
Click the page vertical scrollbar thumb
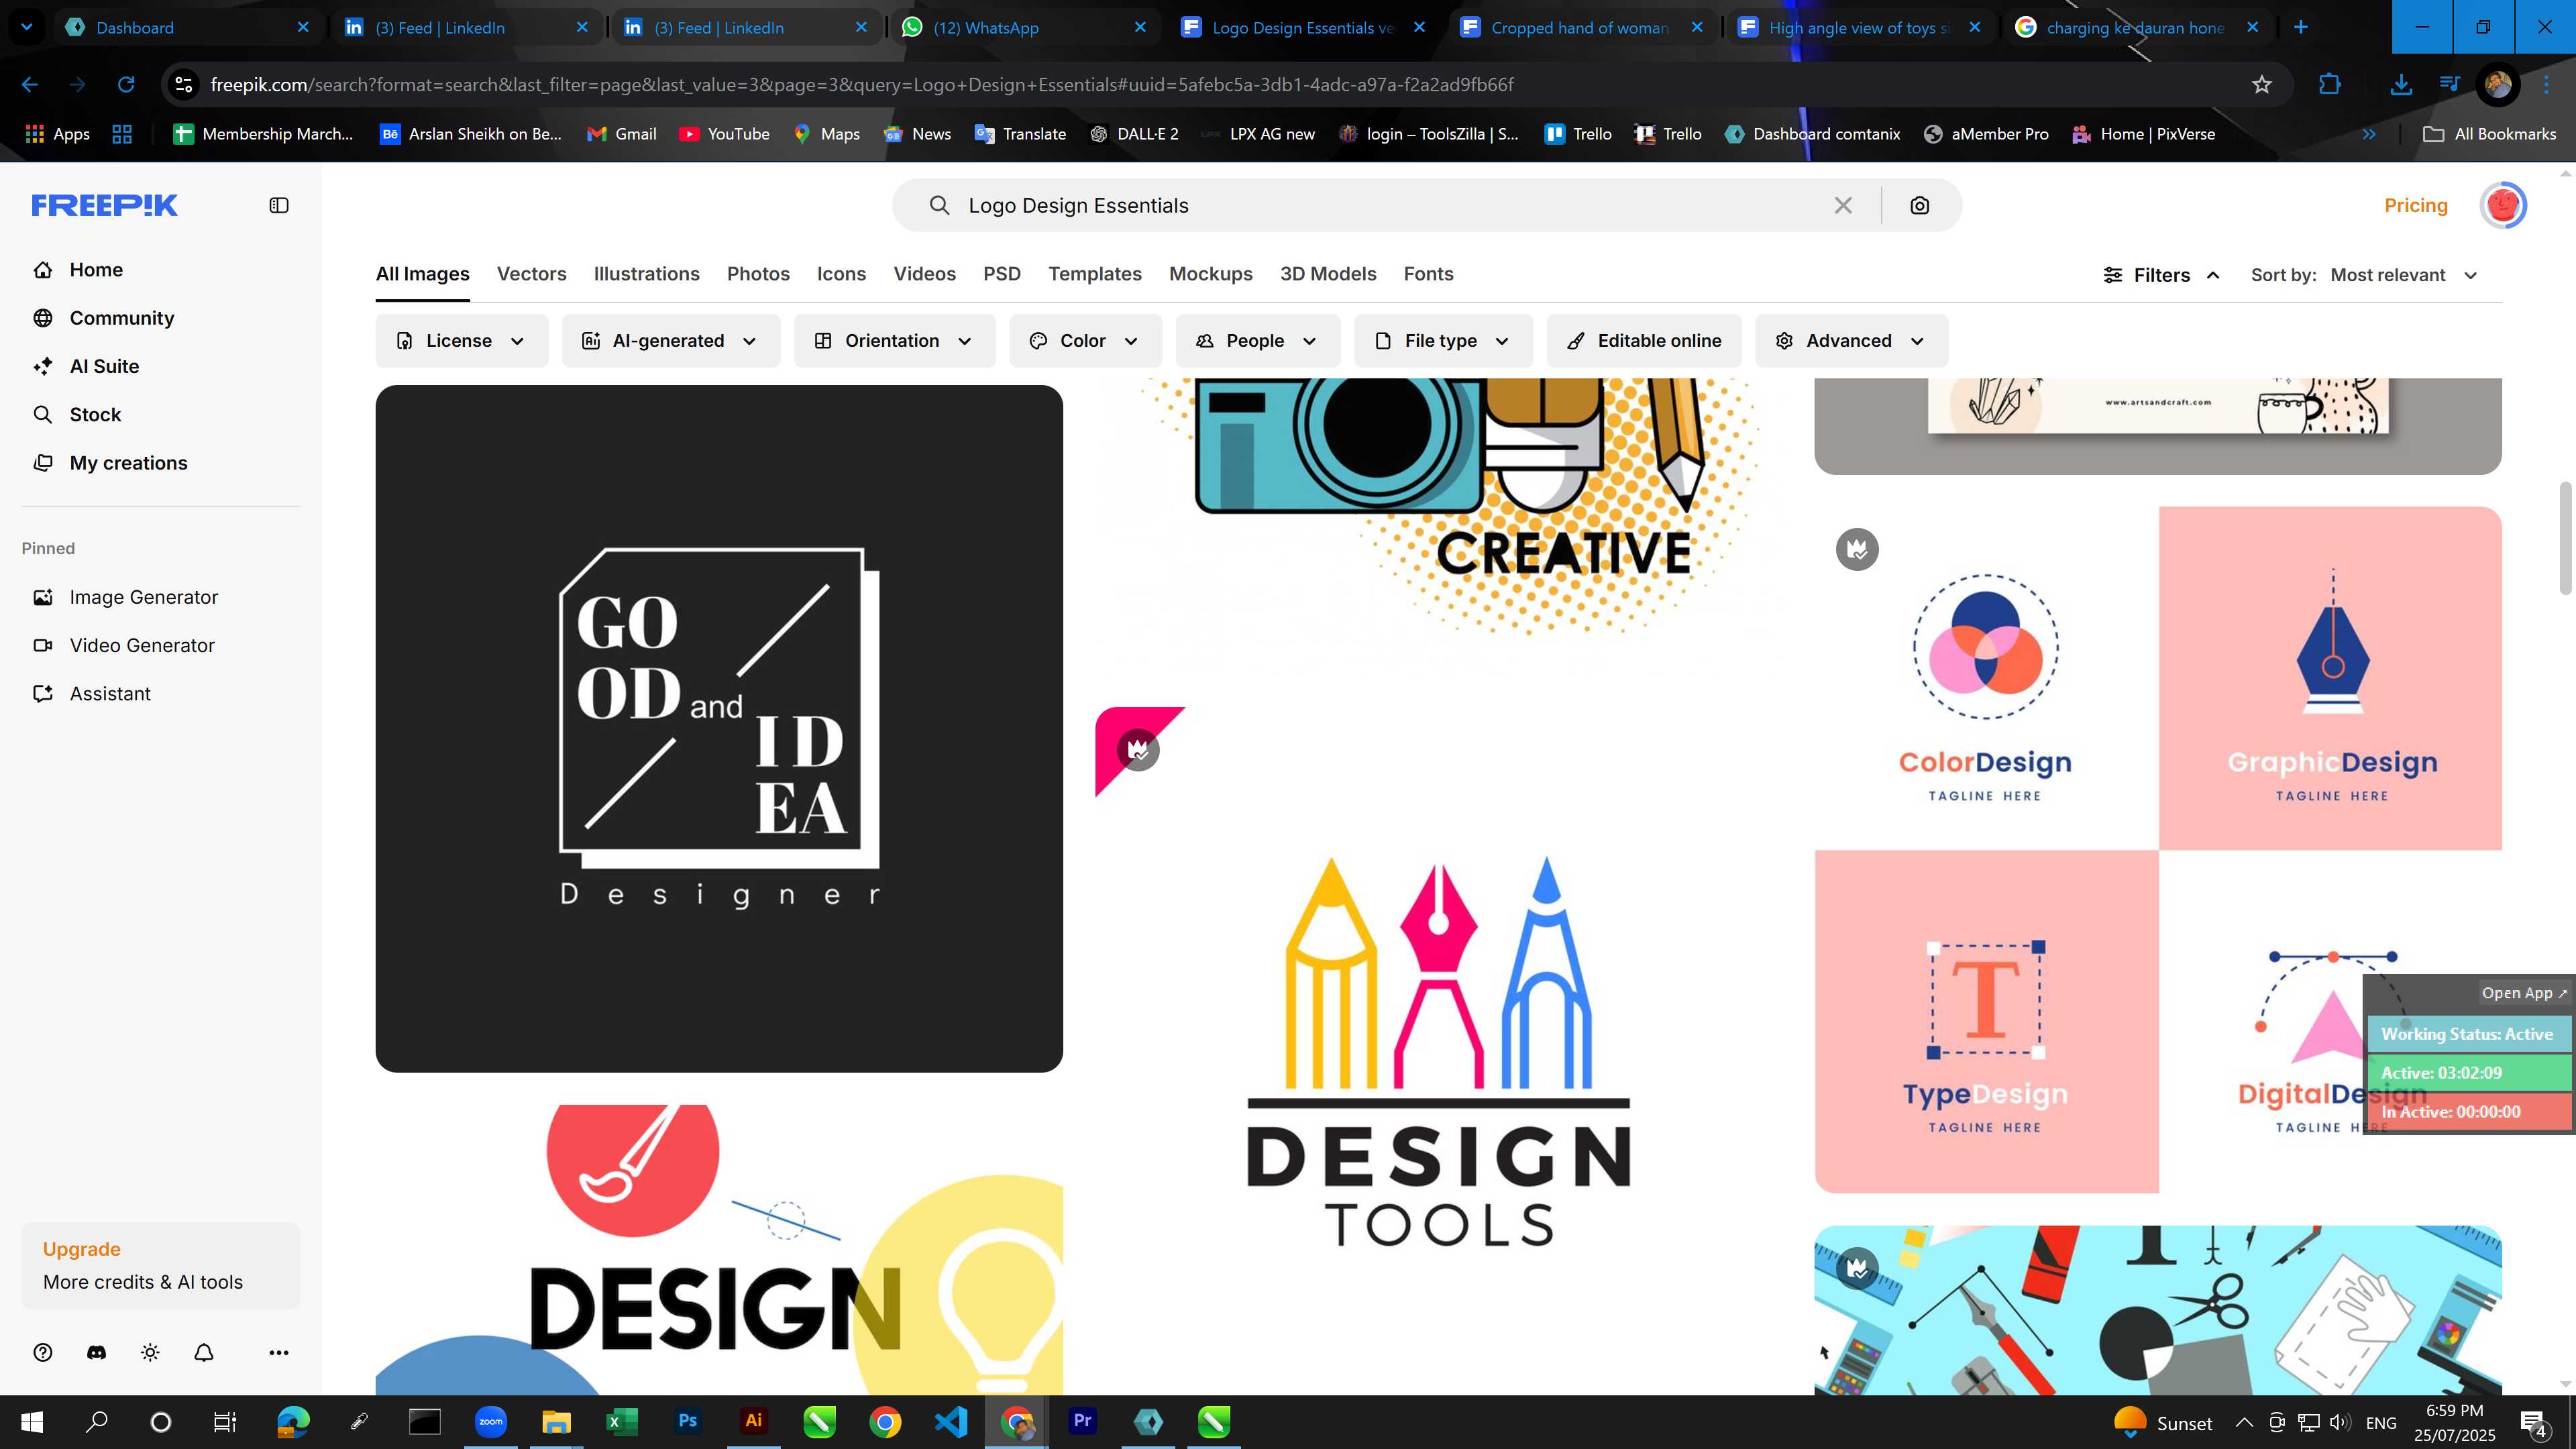click(2566, 538)
